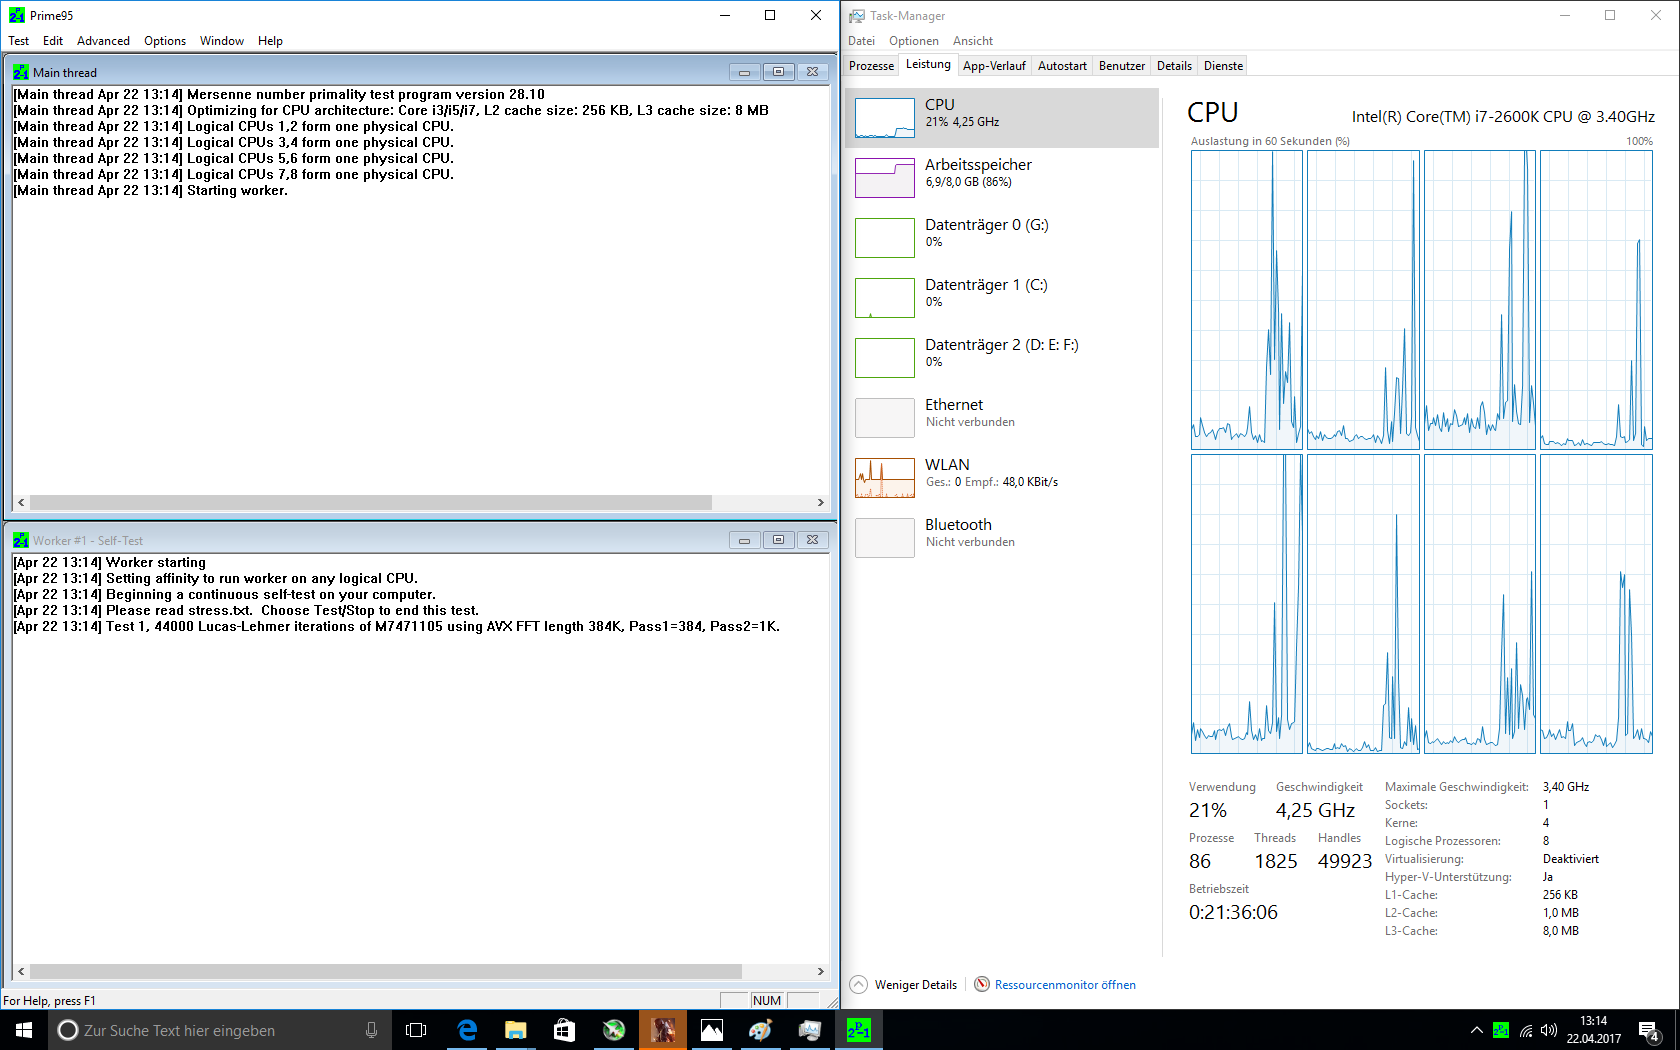Switch to the Dienste tab
The image size is (1680, 1050).
click(x=1223, y=66)
